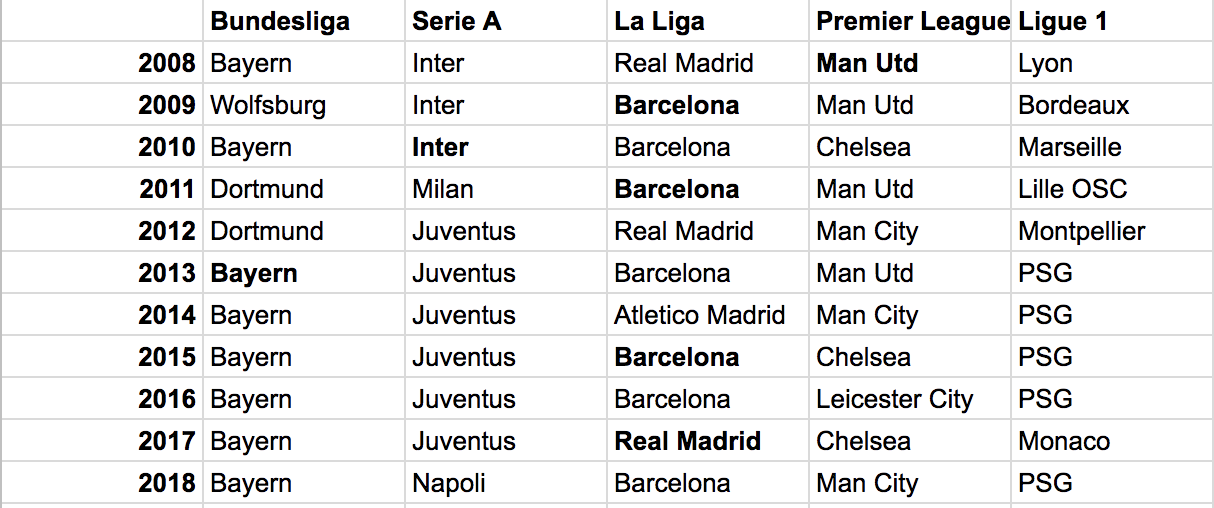Select the 2018 year cell

(101, 483)
